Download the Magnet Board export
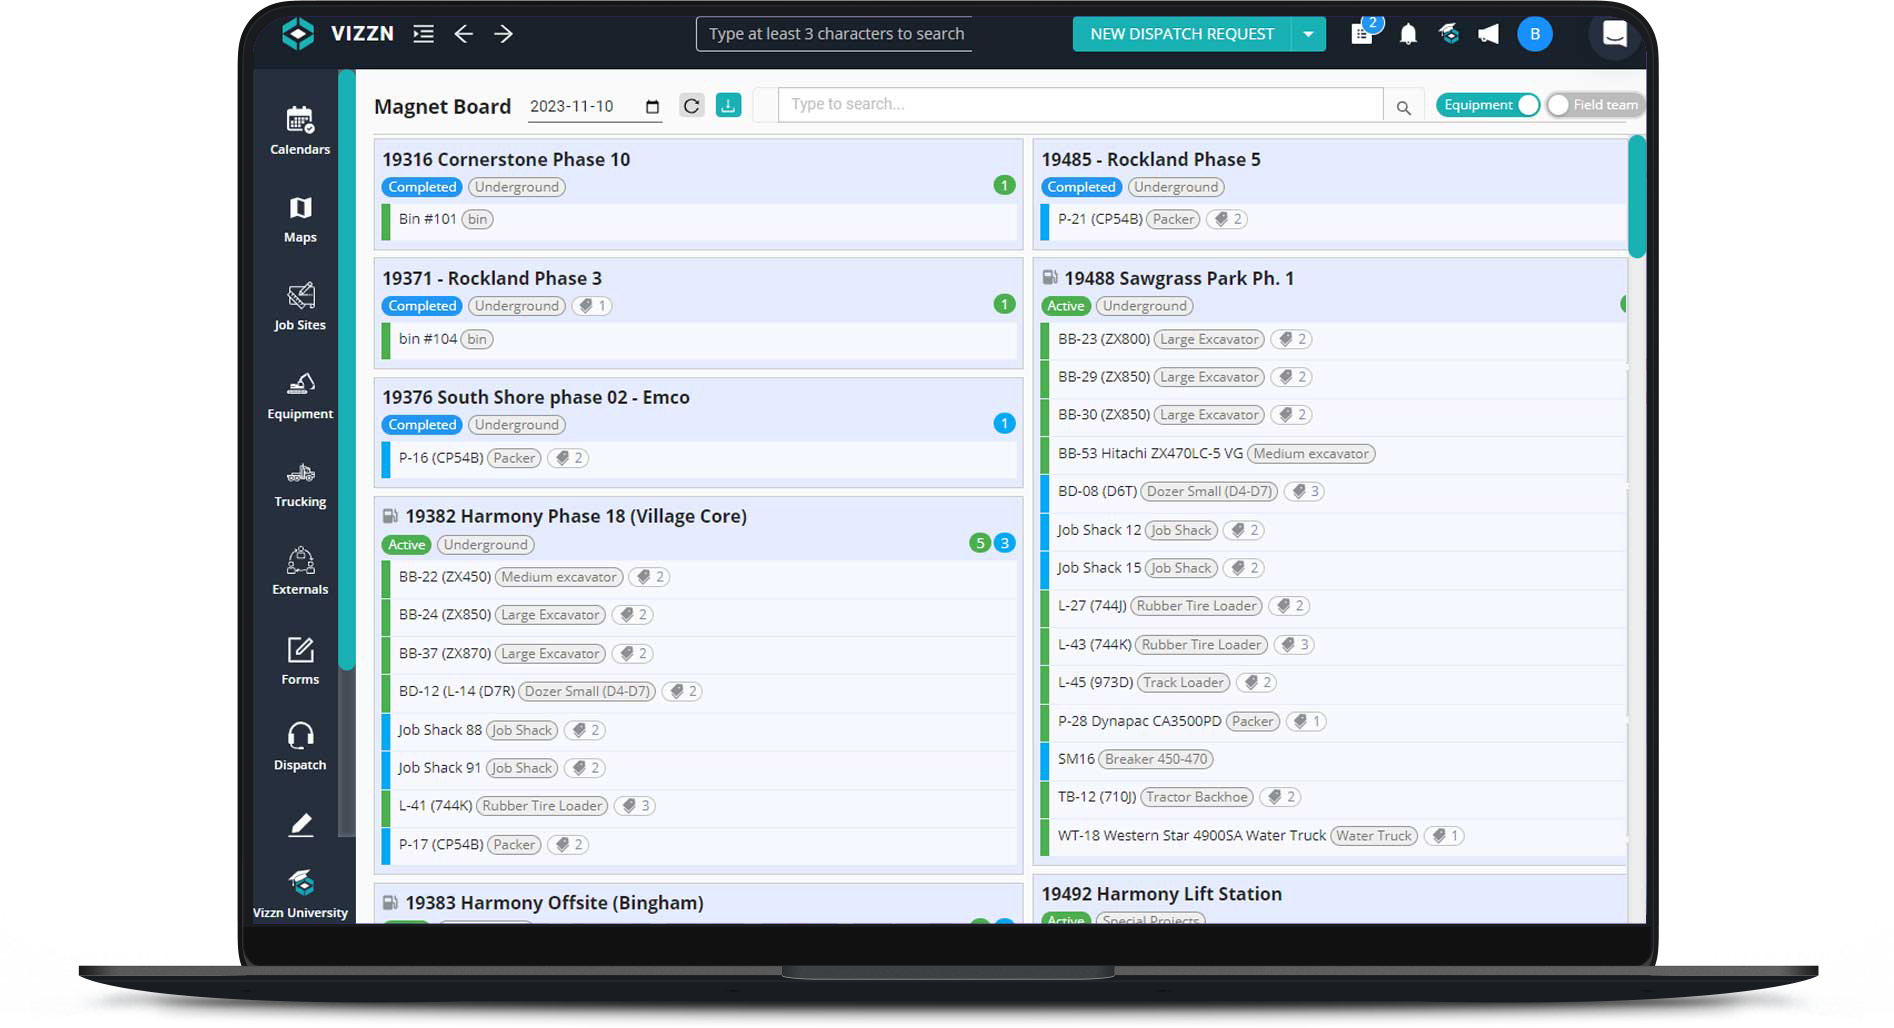This screenshot has height=1028, width=1894. 729,105
